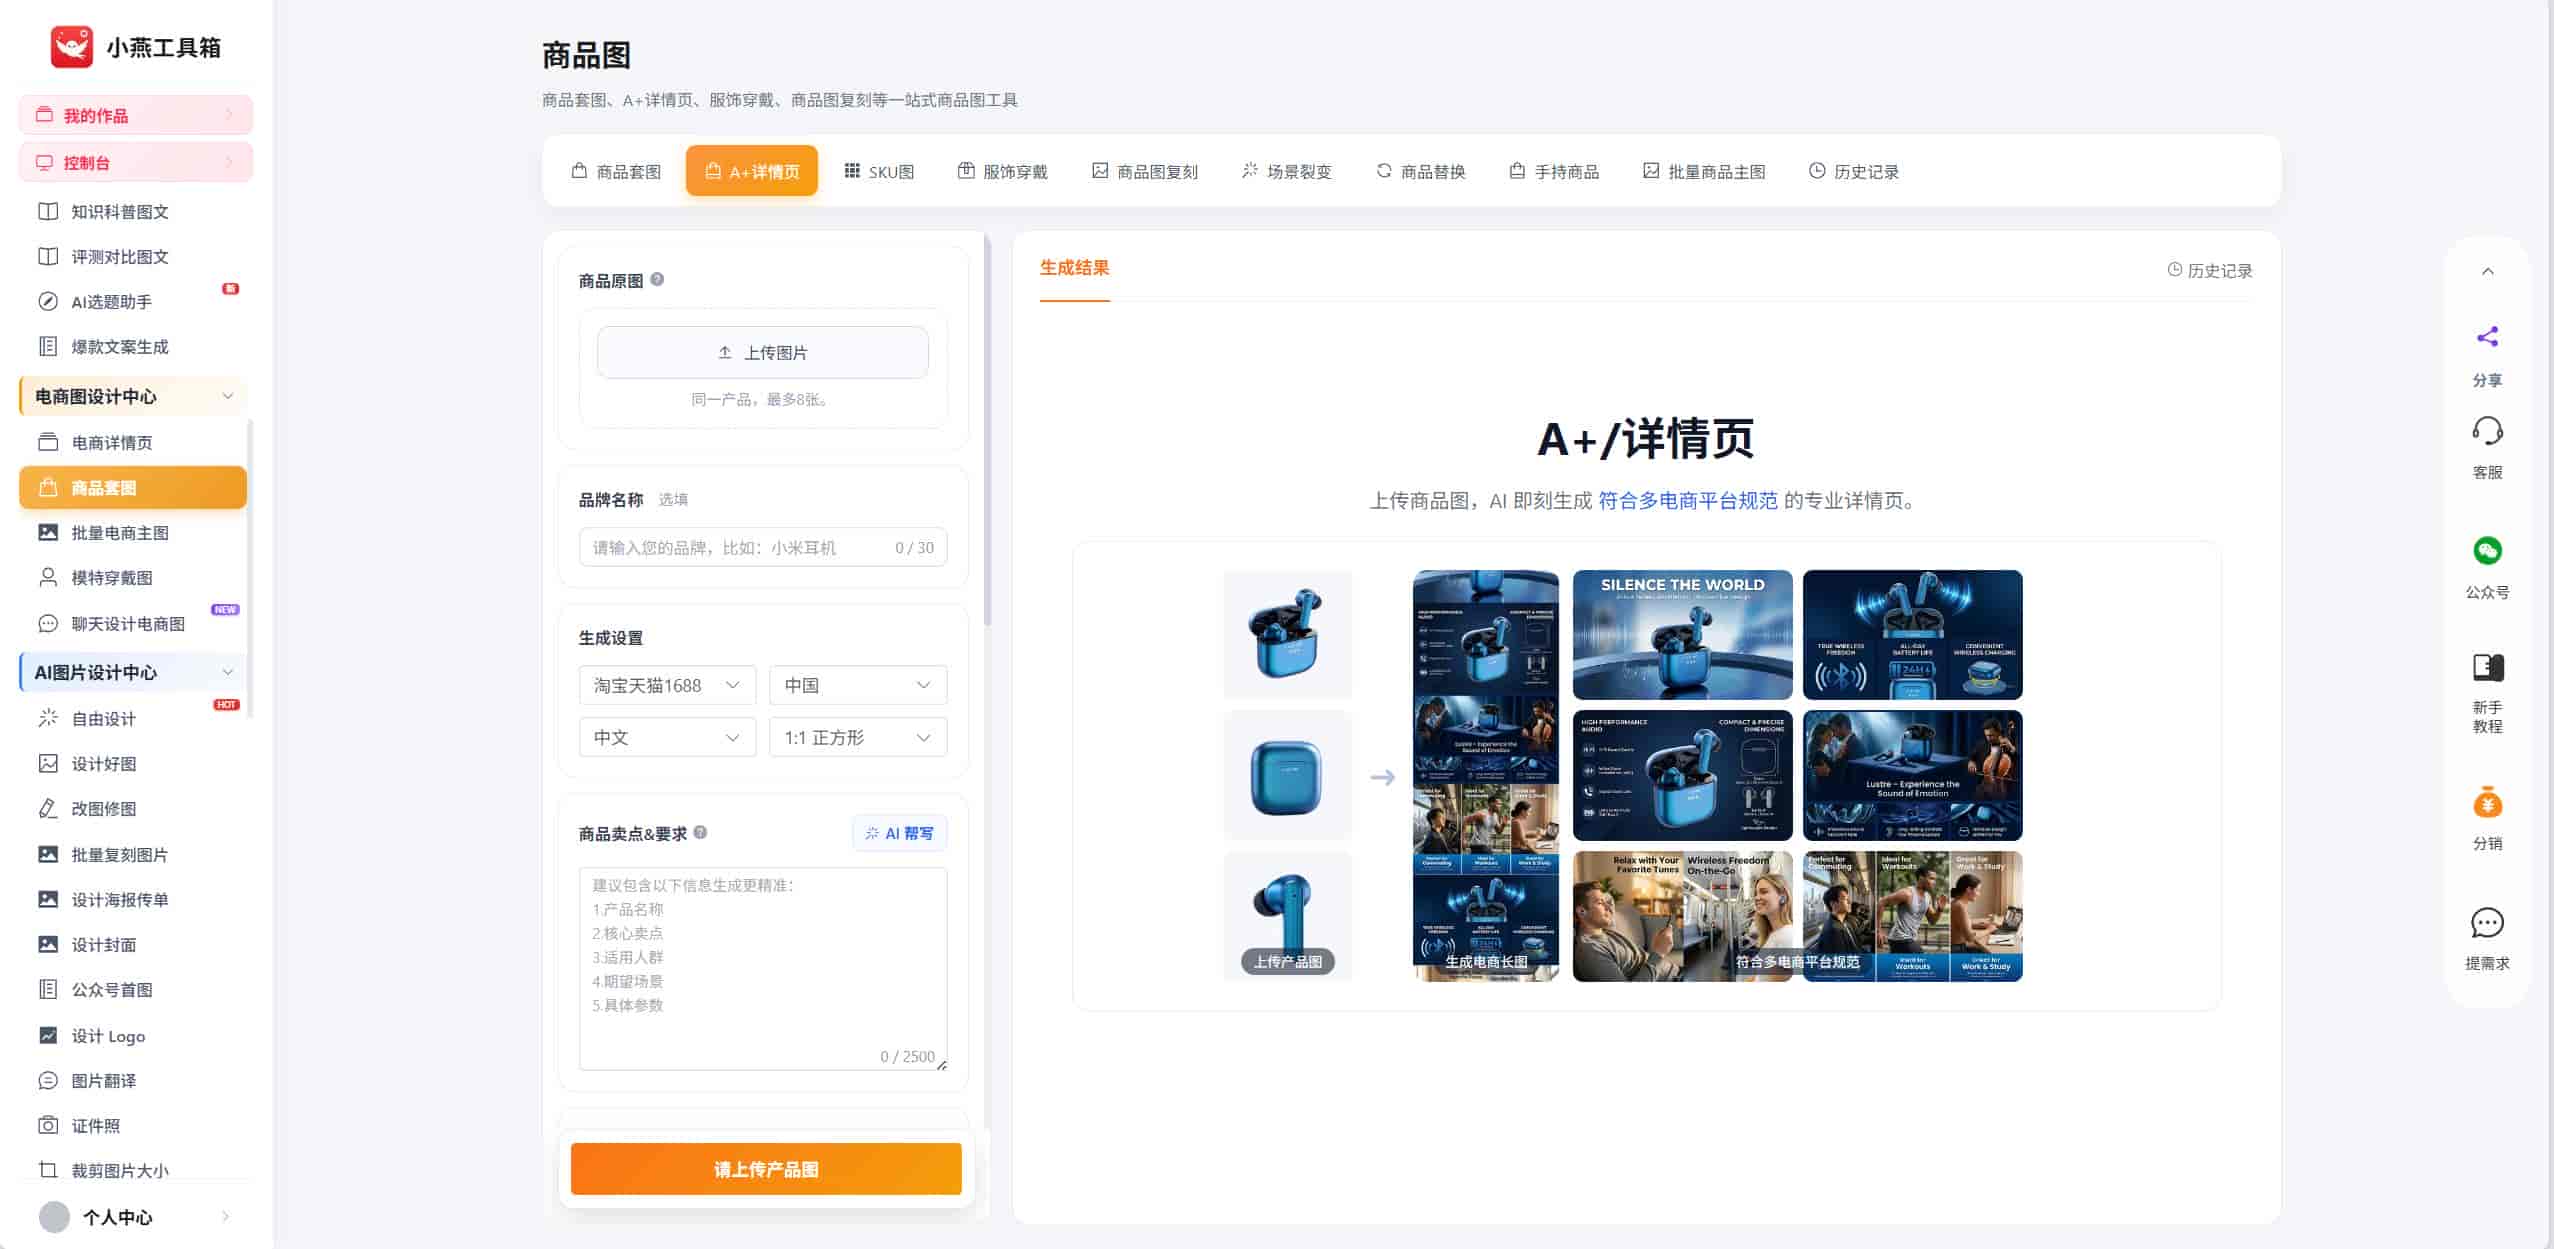Open 个人中心 at sidebar bottom
The image size is (2554, 1249).
click(134, 1216)
